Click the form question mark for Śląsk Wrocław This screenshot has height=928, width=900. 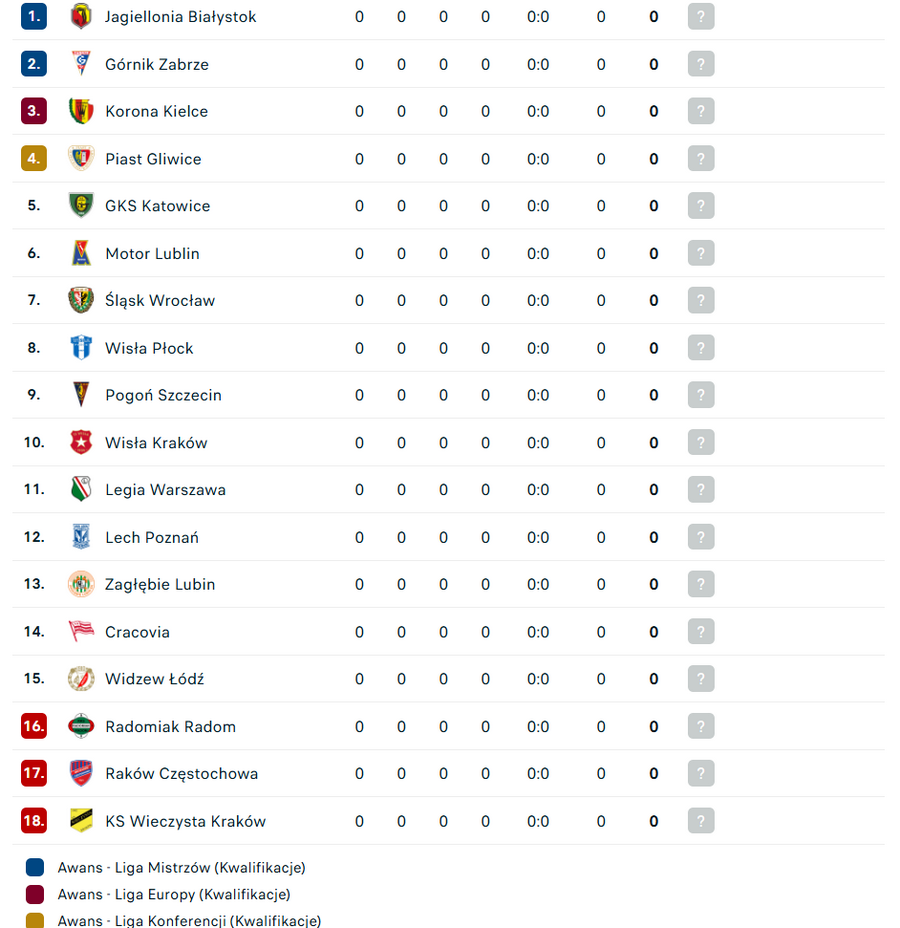(x=701, y=300)
